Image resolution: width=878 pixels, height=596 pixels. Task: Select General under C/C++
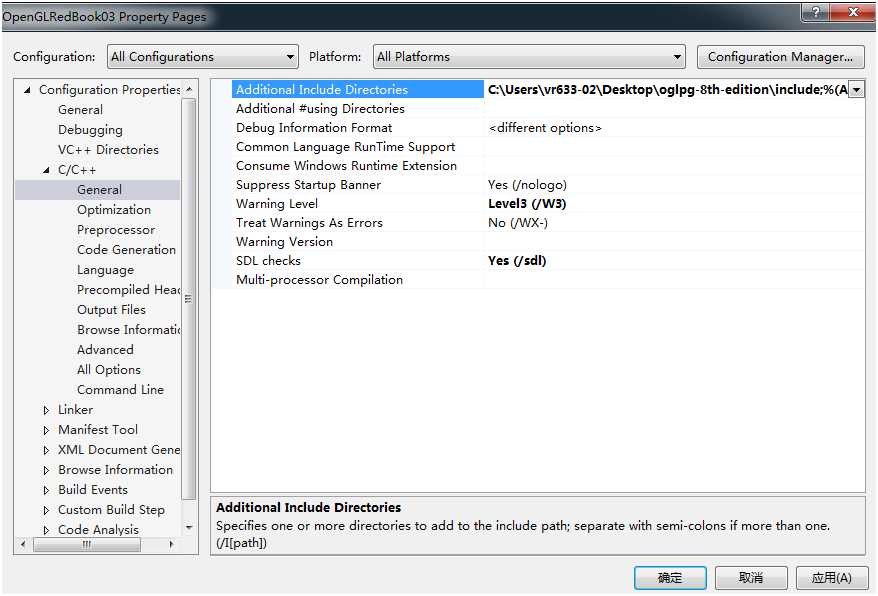(99, 190)
